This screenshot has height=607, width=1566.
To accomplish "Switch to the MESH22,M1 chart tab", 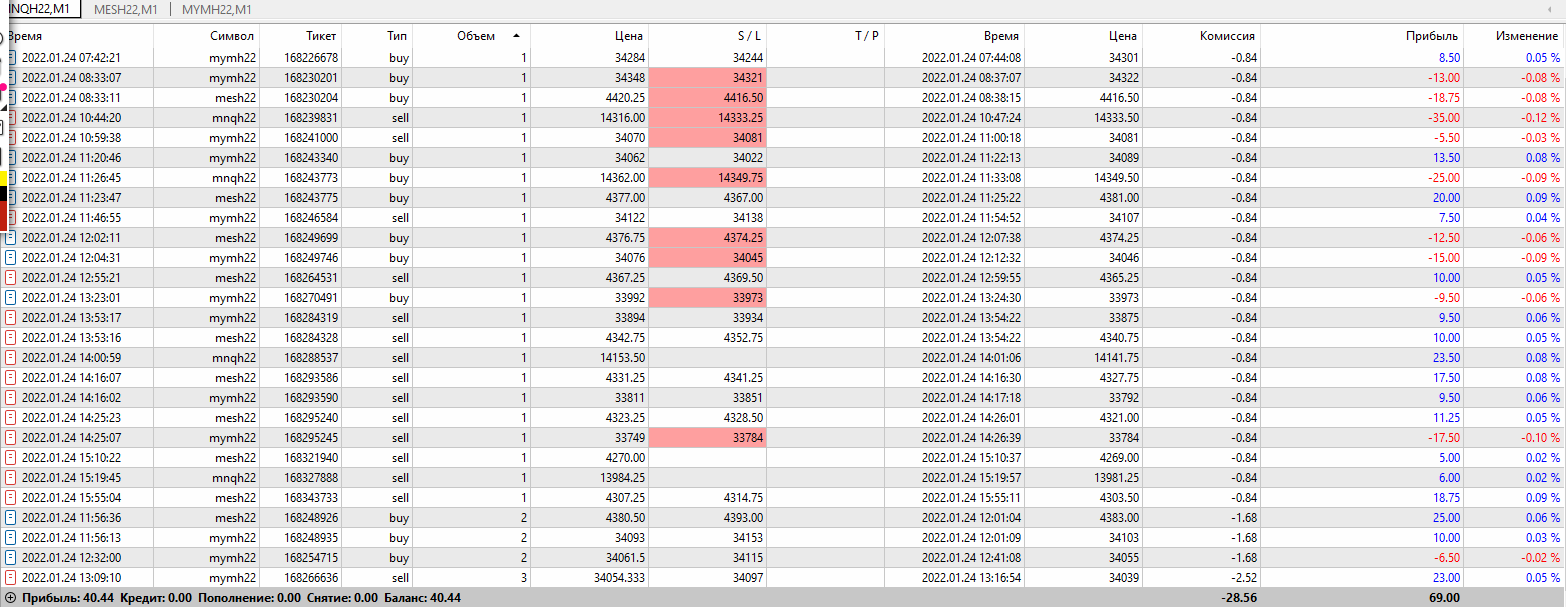I will pyautogui.click(x=124, y=10).
